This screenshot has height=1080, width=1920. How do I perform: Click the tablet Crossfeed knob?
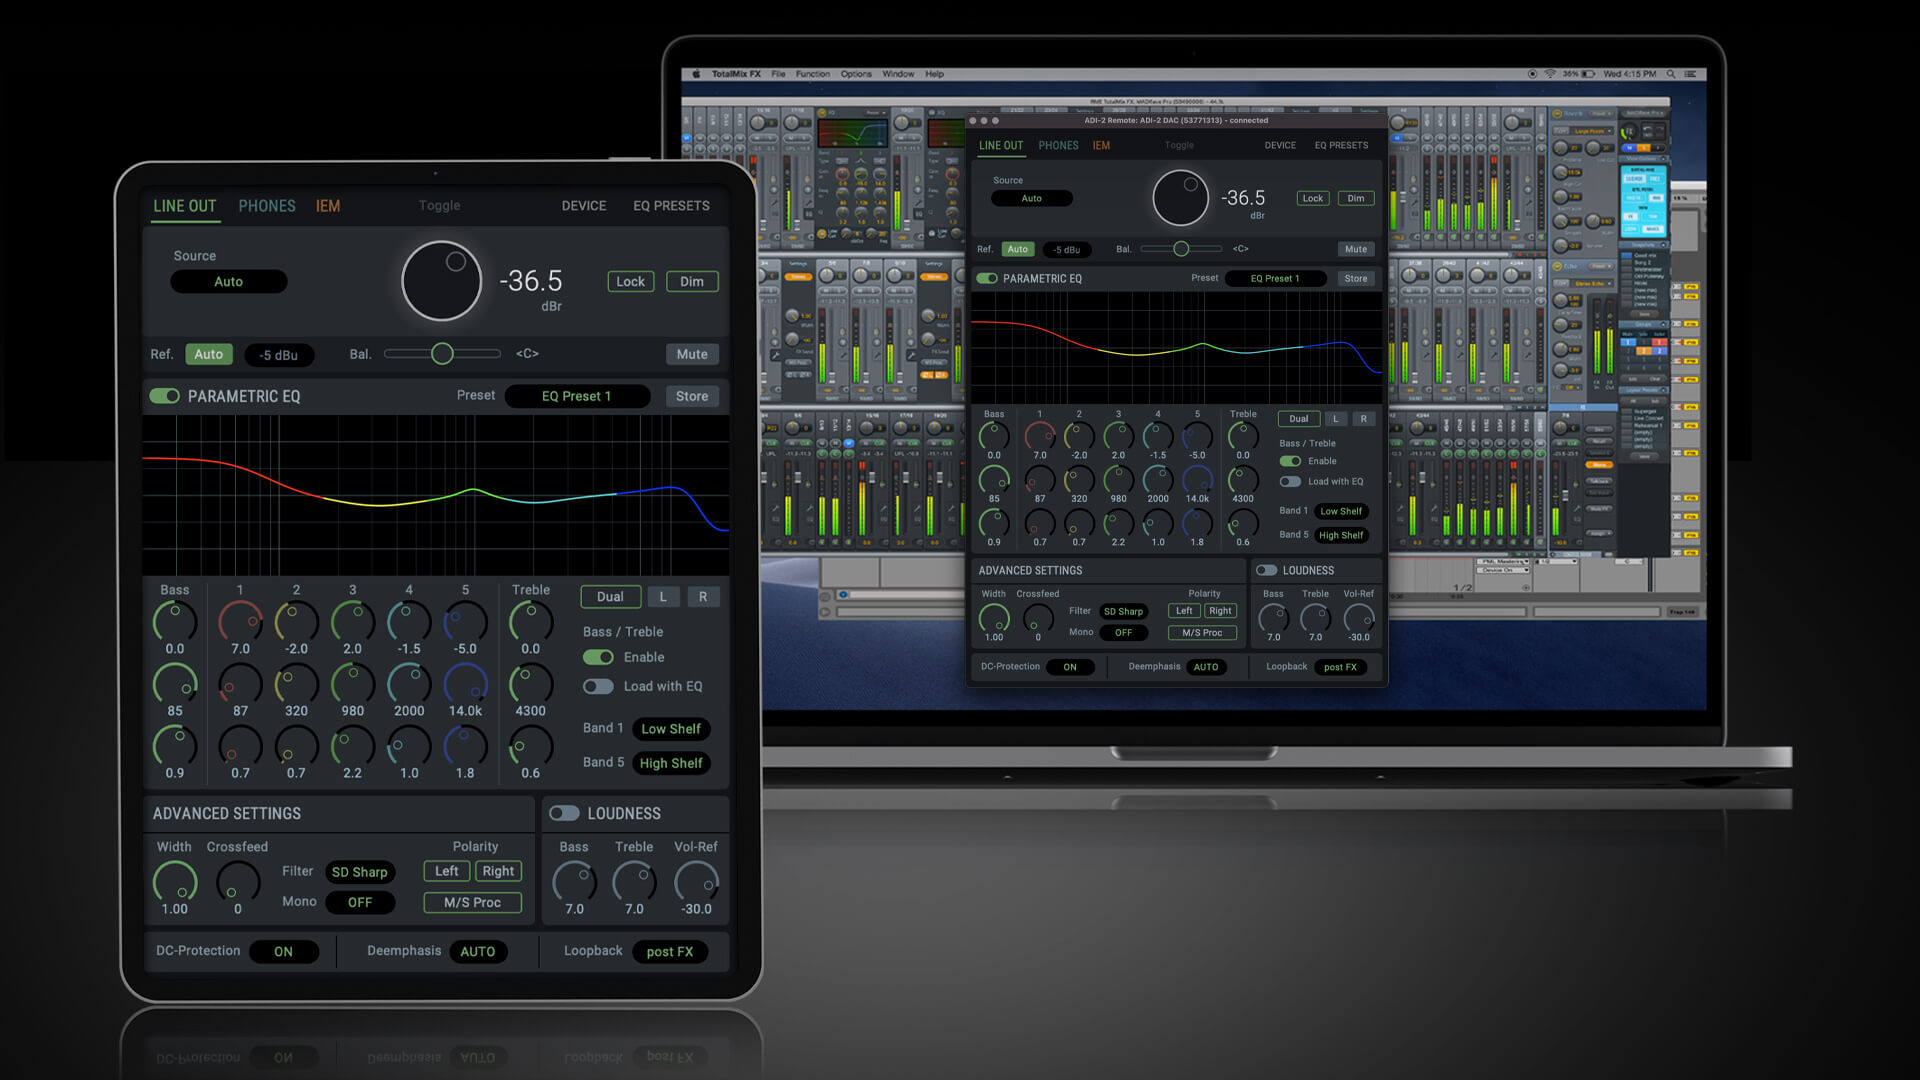(x=238, y=881)
